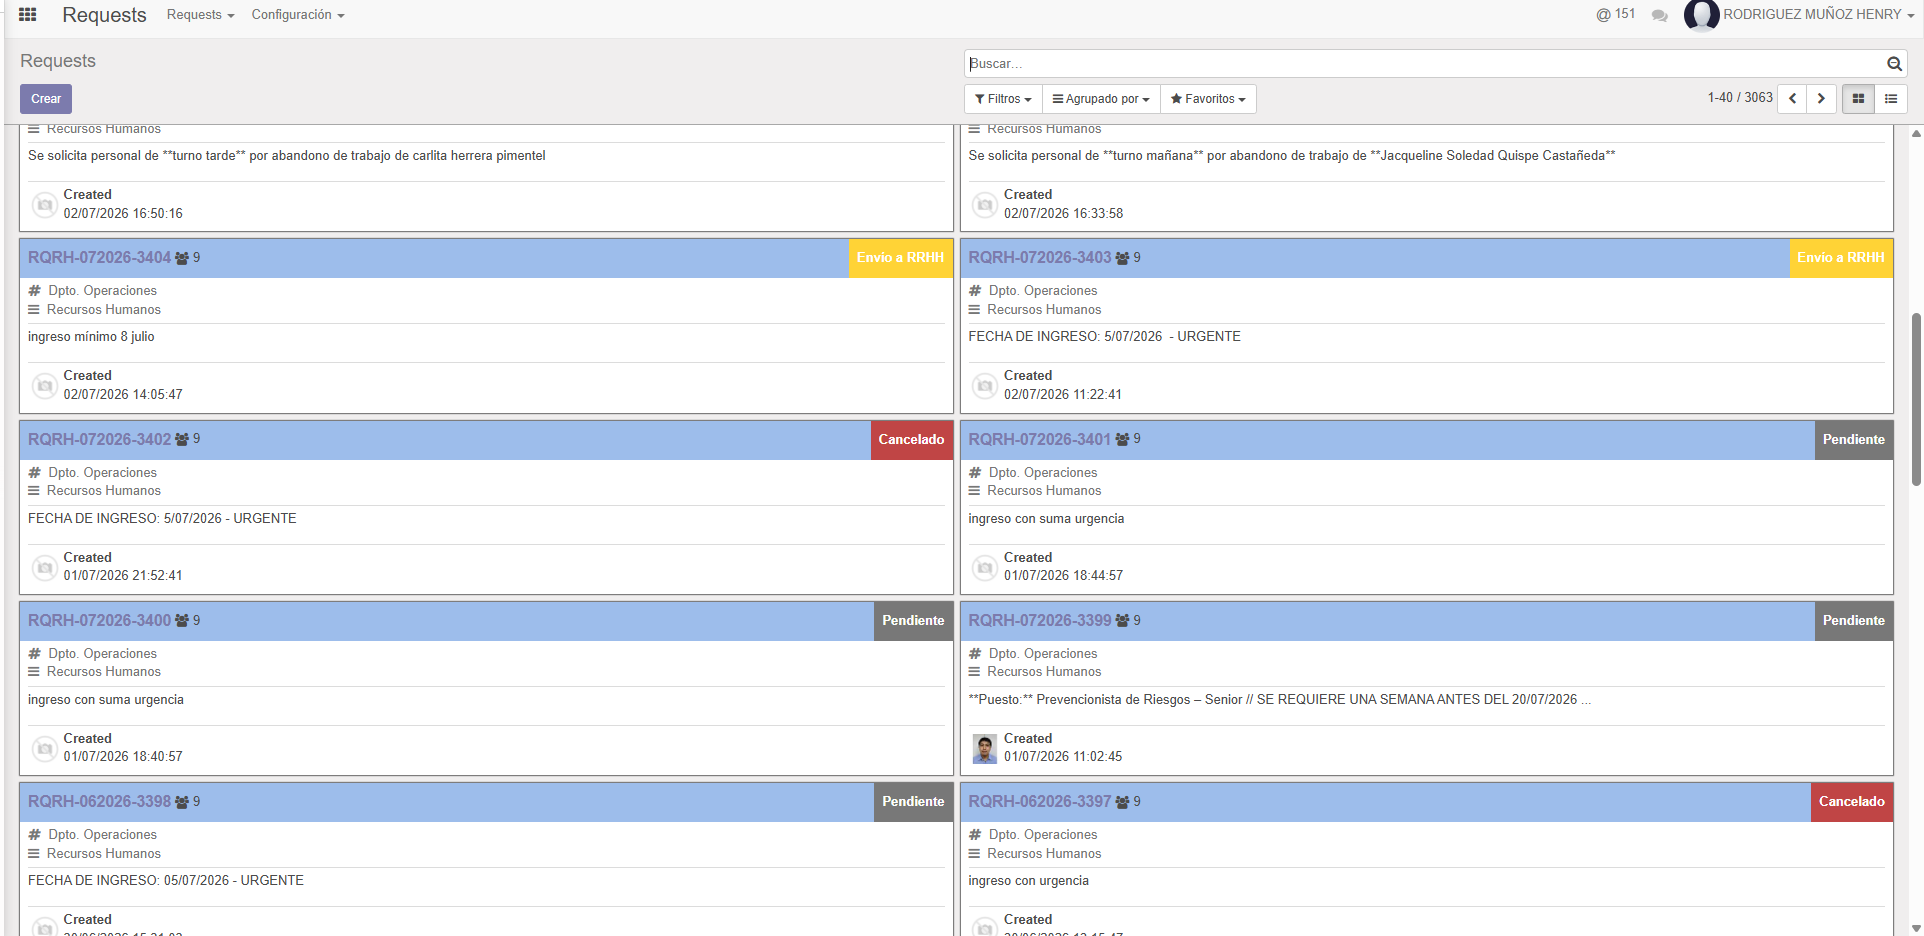Click the vertical scrollbar thumb
Image resolution: width=1924 pixels, height=936 pixels.
[x=1916, y=400]
